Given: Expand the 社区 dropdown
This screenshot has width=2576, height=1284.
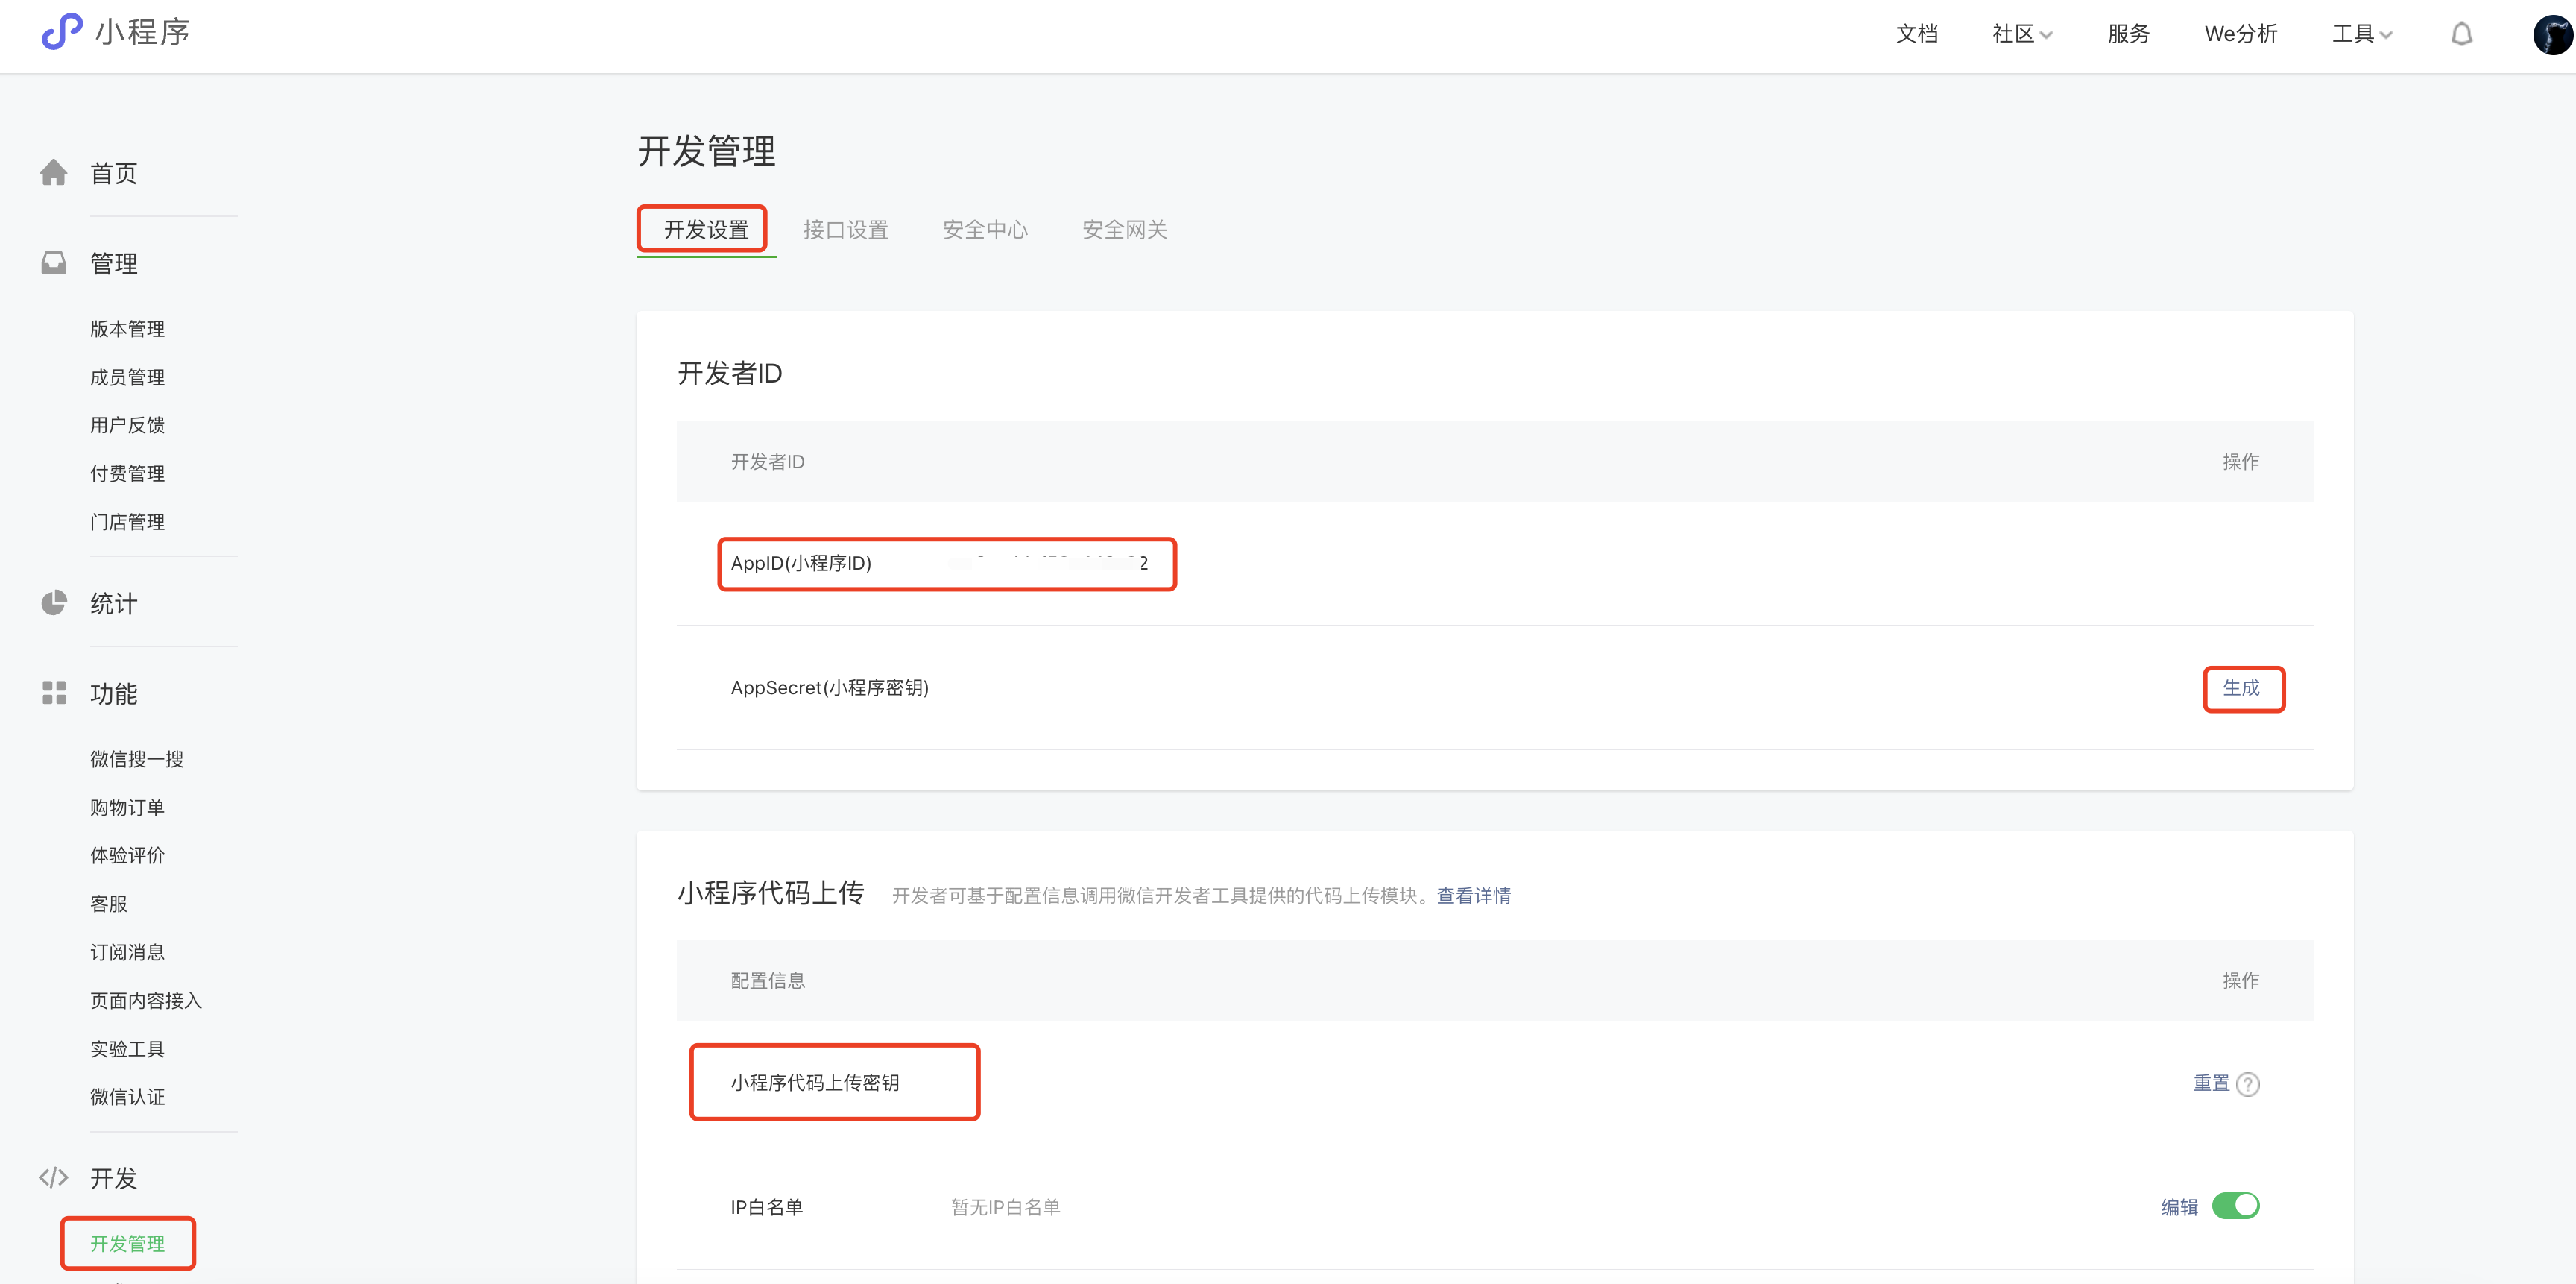Looking at the screenshot, I should click(2022, 34).
